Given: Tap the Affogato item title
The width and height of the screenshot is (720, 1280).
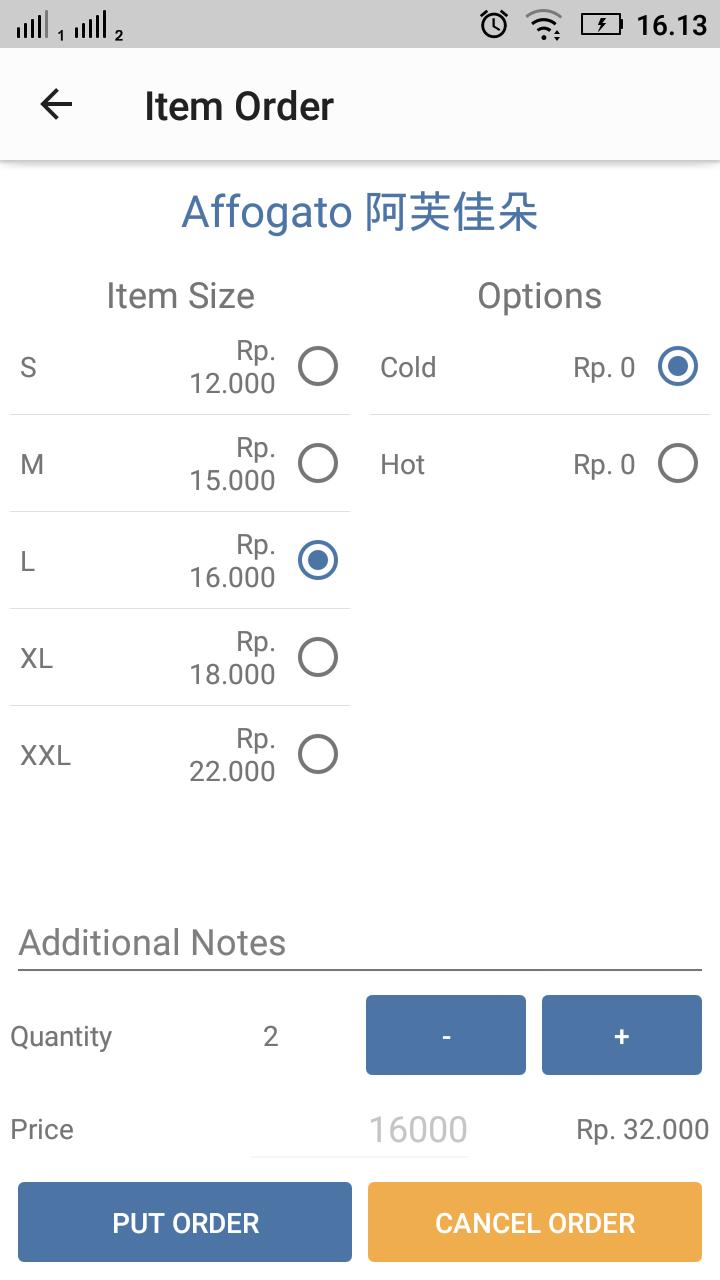Looking at the screenshot, I should coord(360,212).
